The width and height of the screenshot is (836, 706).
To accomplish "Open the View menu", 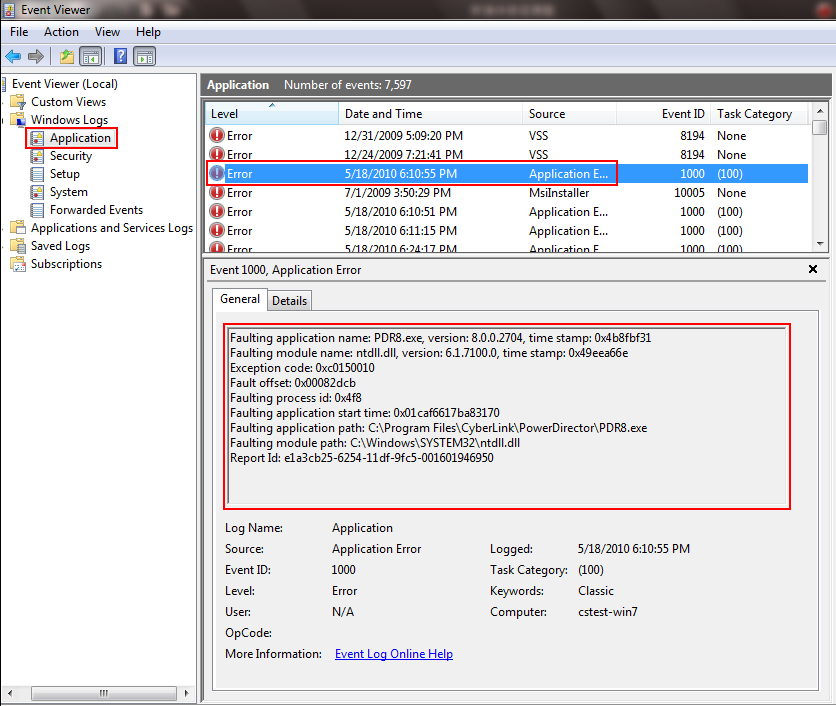I will click(x=107, y=31).
